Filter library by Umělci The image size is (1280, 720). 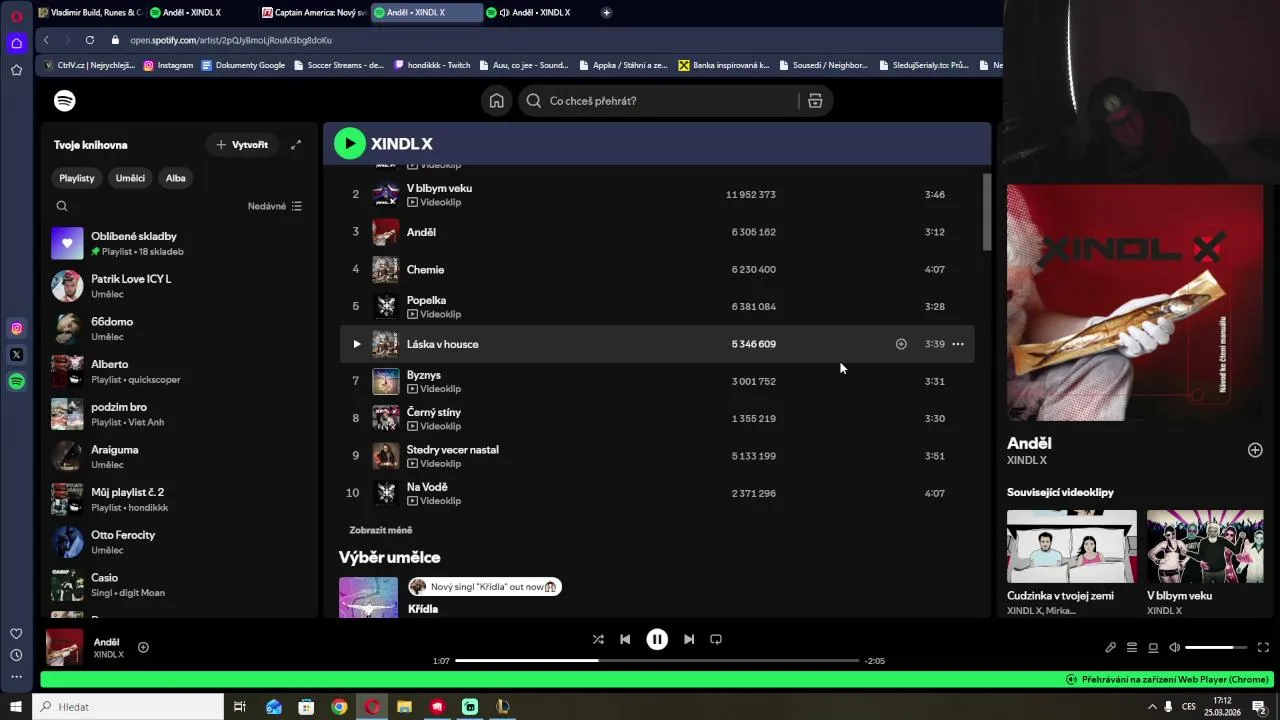[130, 178]
